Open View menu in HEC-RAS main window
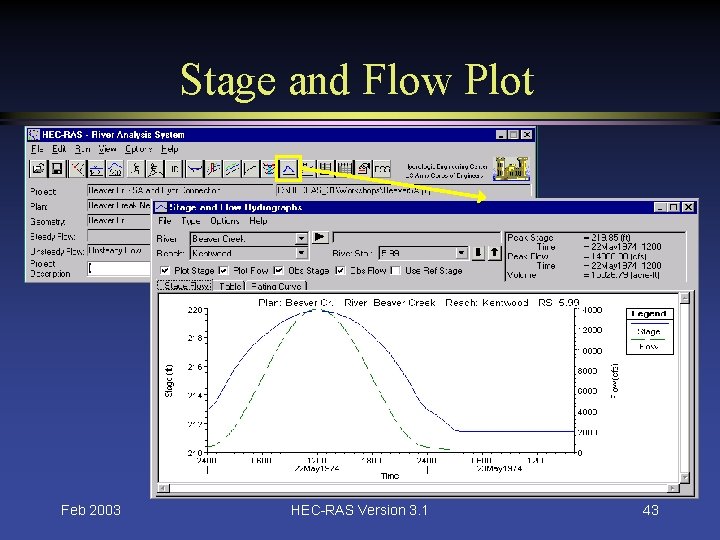Screen dimensions: 720x540 point(107,149)
